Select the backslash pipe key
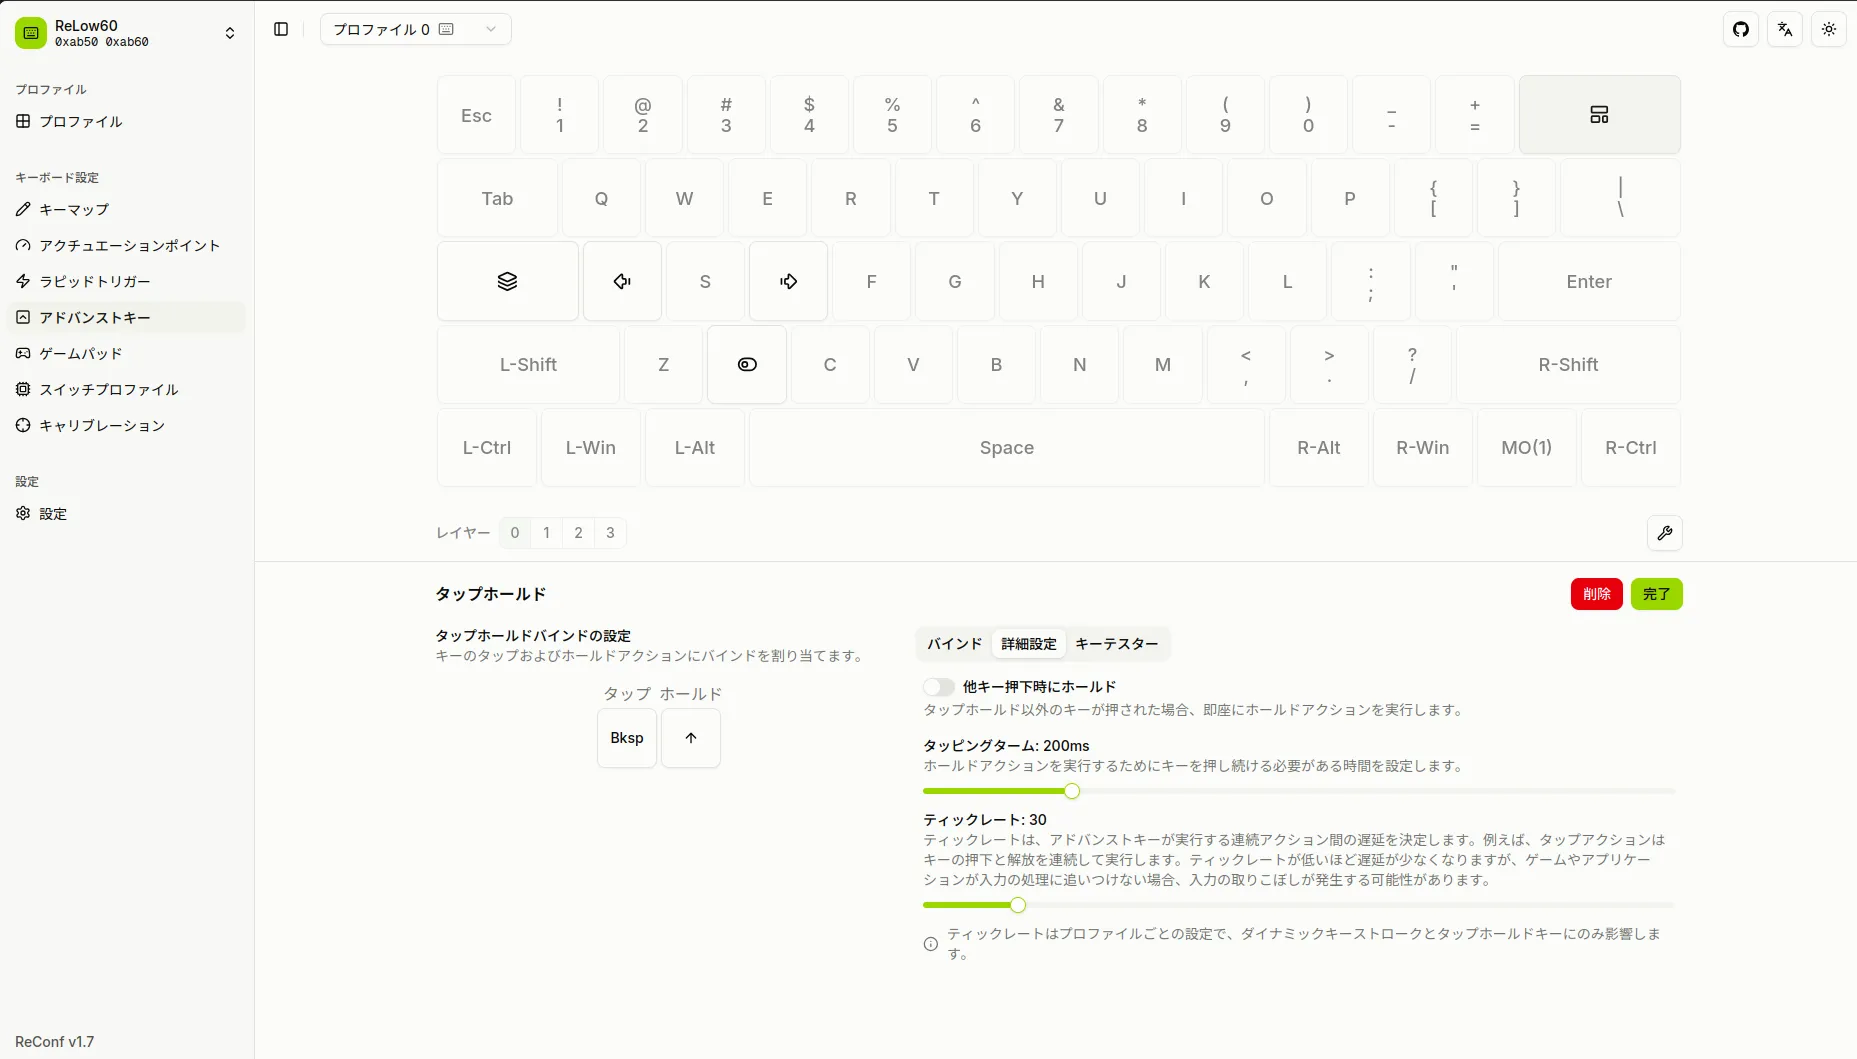 (x=1620, y=198)
